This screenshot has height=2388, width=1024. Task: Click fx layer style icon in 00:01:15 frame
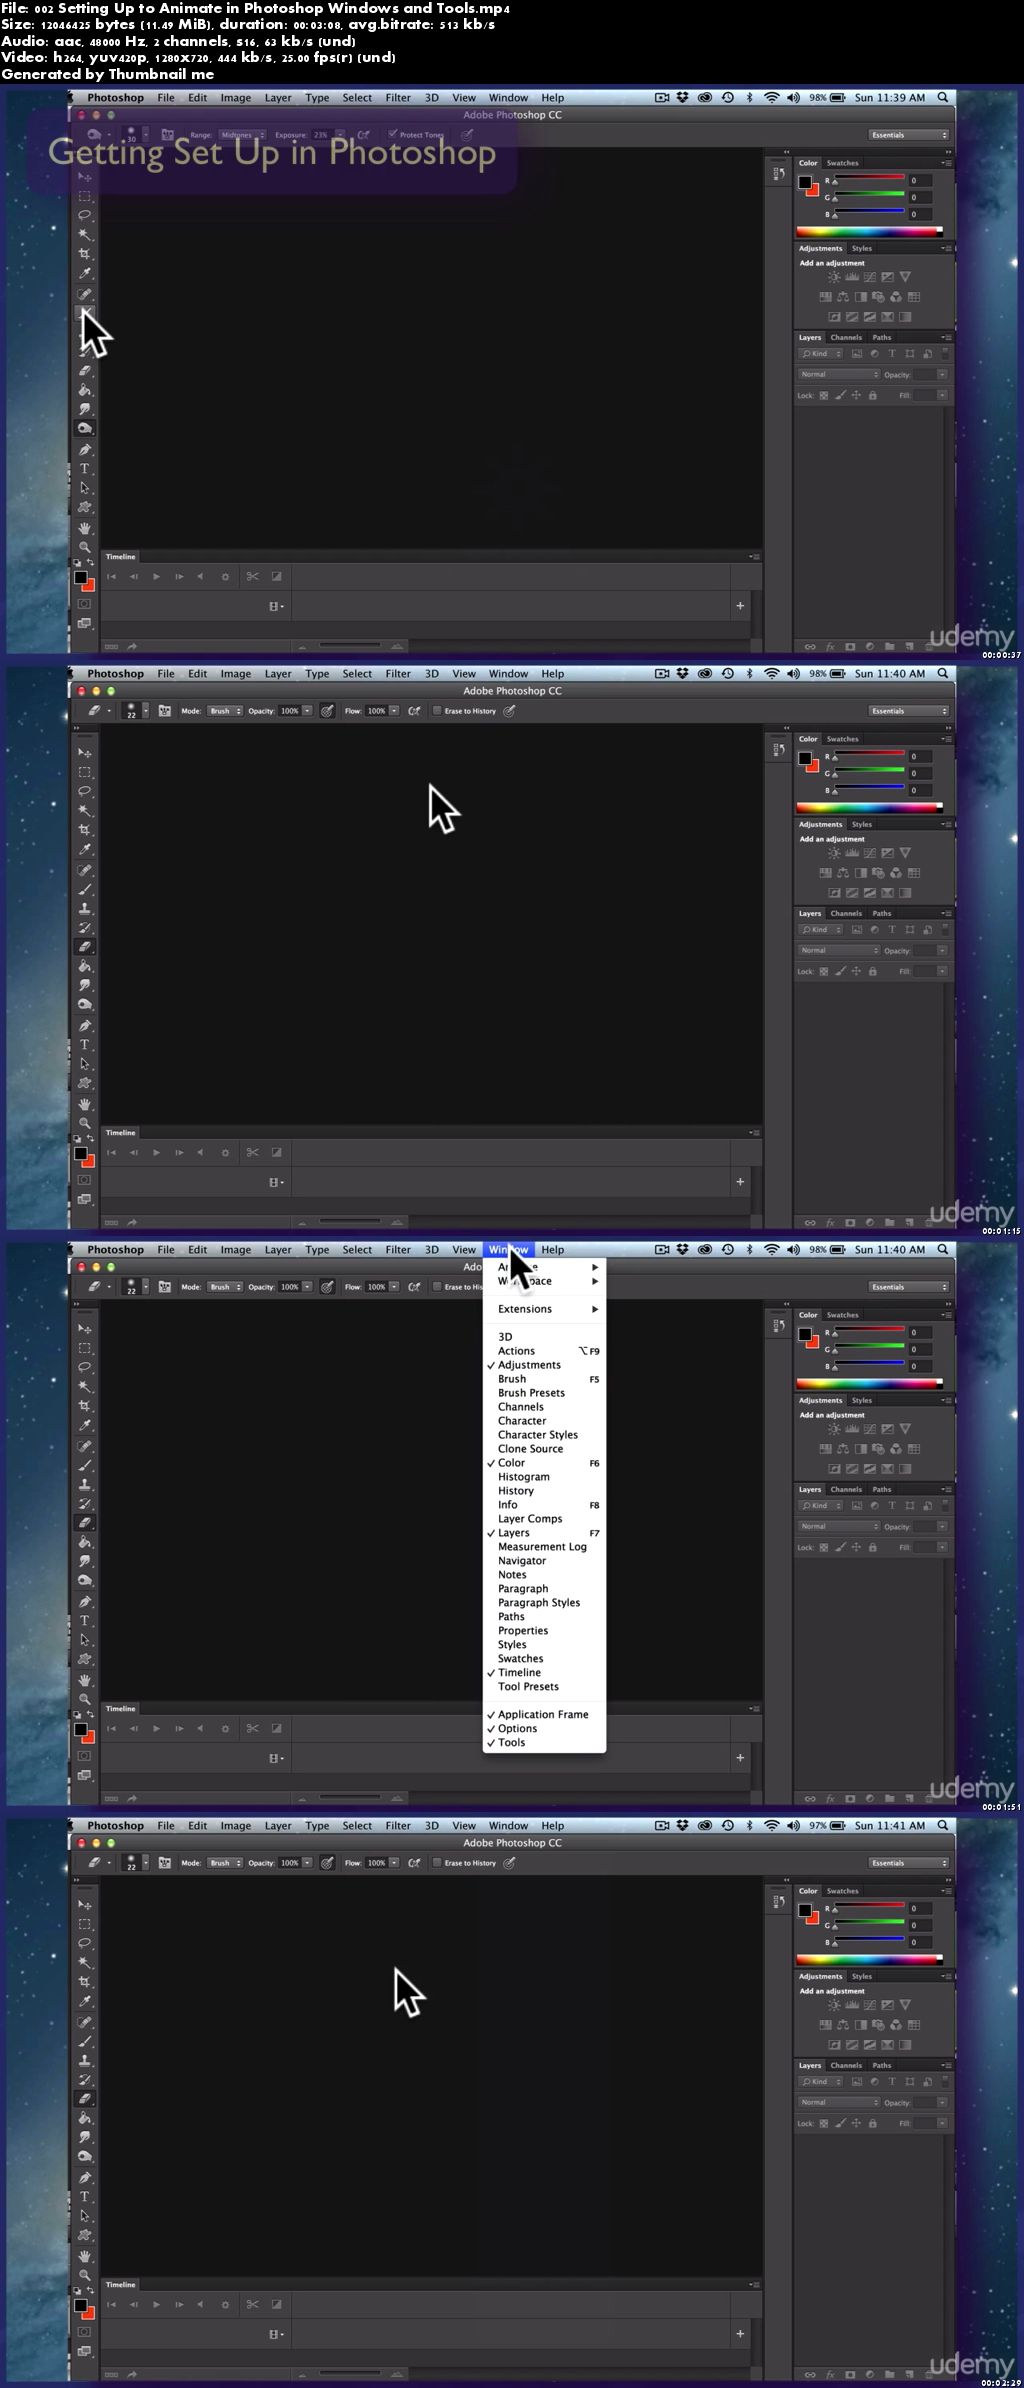click(830, 1222)
